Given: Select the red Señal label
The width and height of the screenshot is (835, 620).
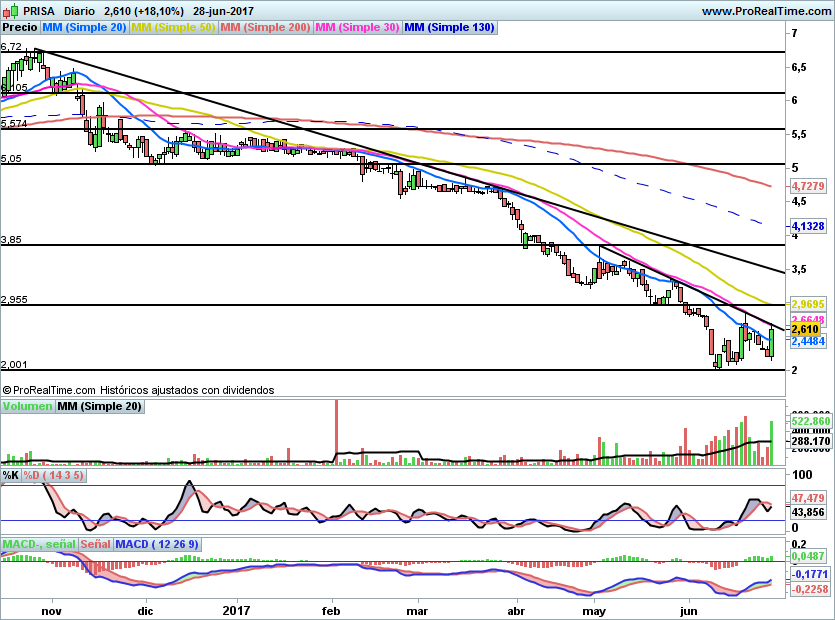Looking at the screenshot, I should [95, 544].
